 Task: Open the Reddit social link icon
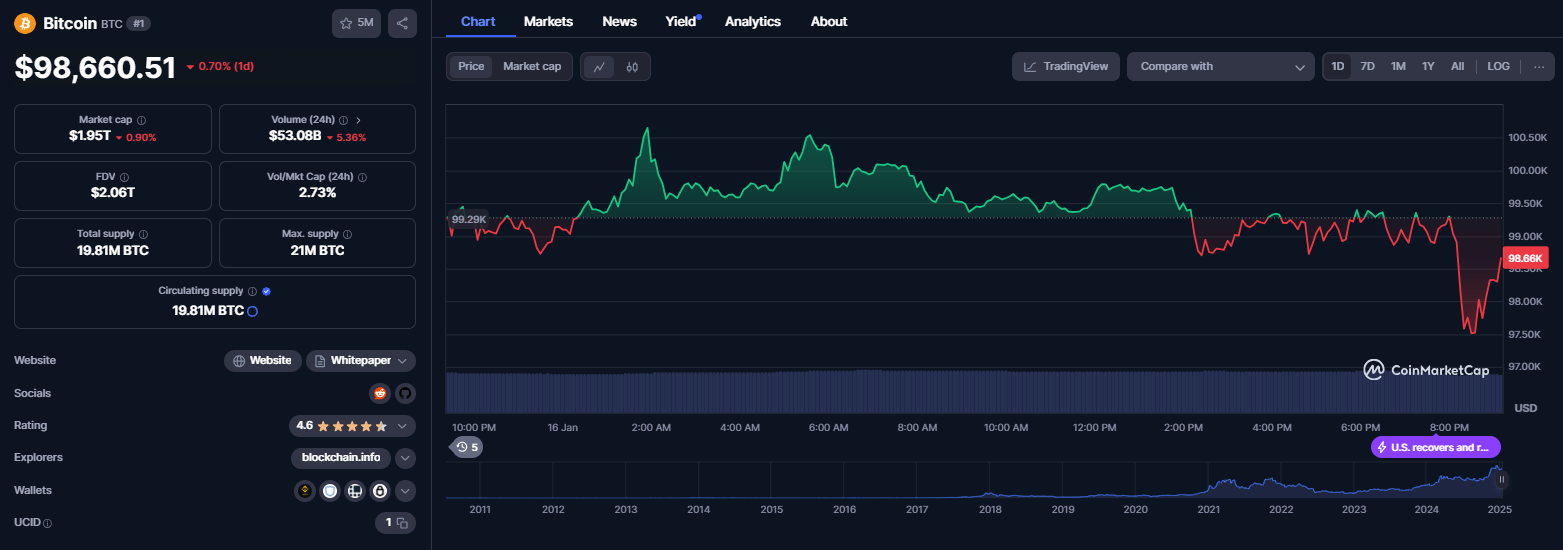pyautogui.click(x=379, y=393)
